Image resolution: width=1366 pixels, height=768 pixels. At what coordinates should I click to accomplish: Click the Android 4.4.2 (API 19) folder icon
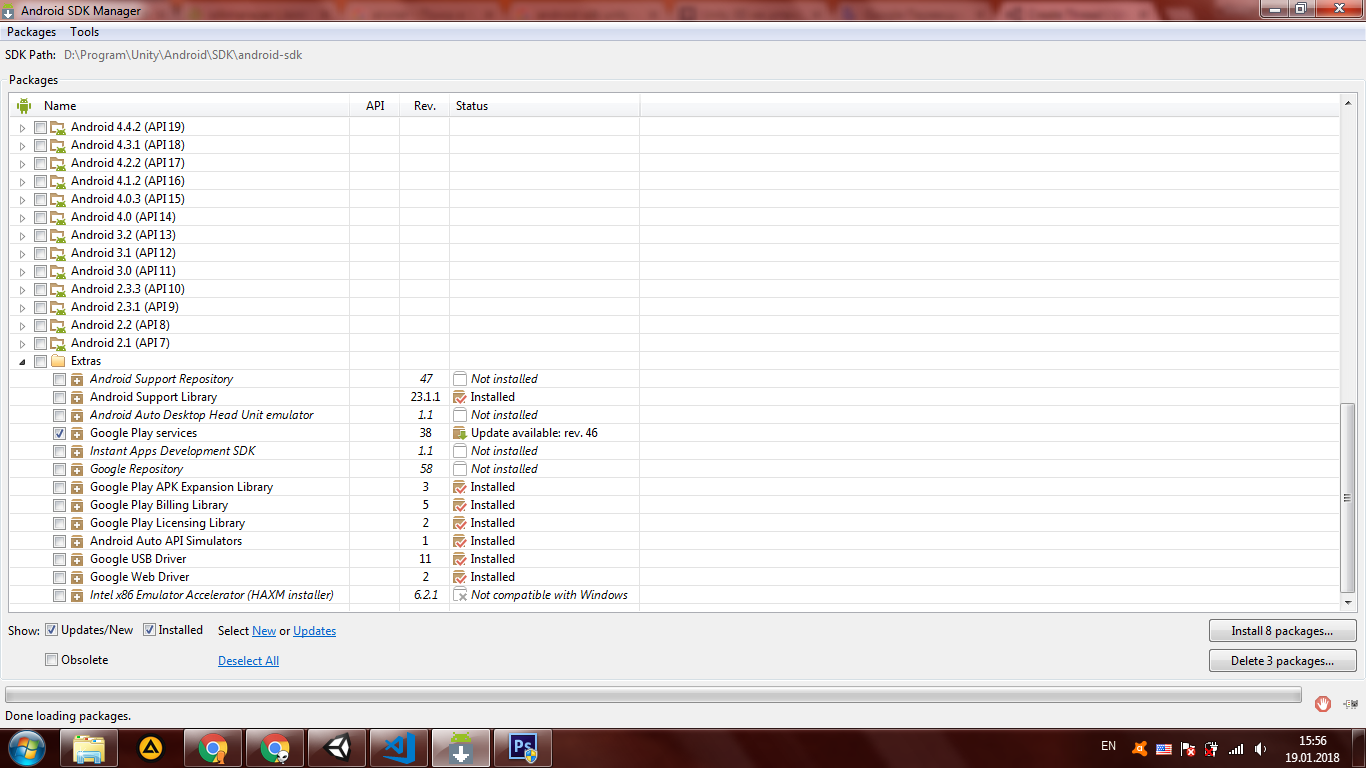58,127
